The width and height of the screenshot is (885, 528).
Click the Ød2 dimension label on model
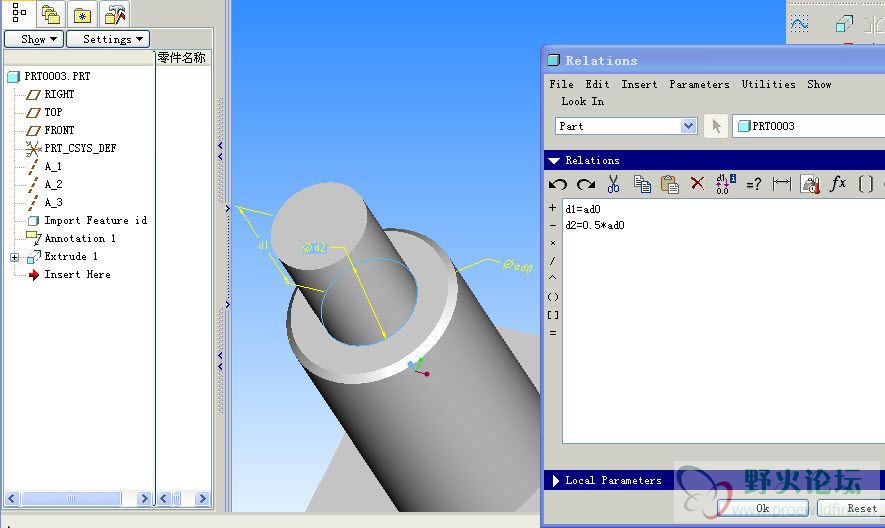click(x=314, y=247)
